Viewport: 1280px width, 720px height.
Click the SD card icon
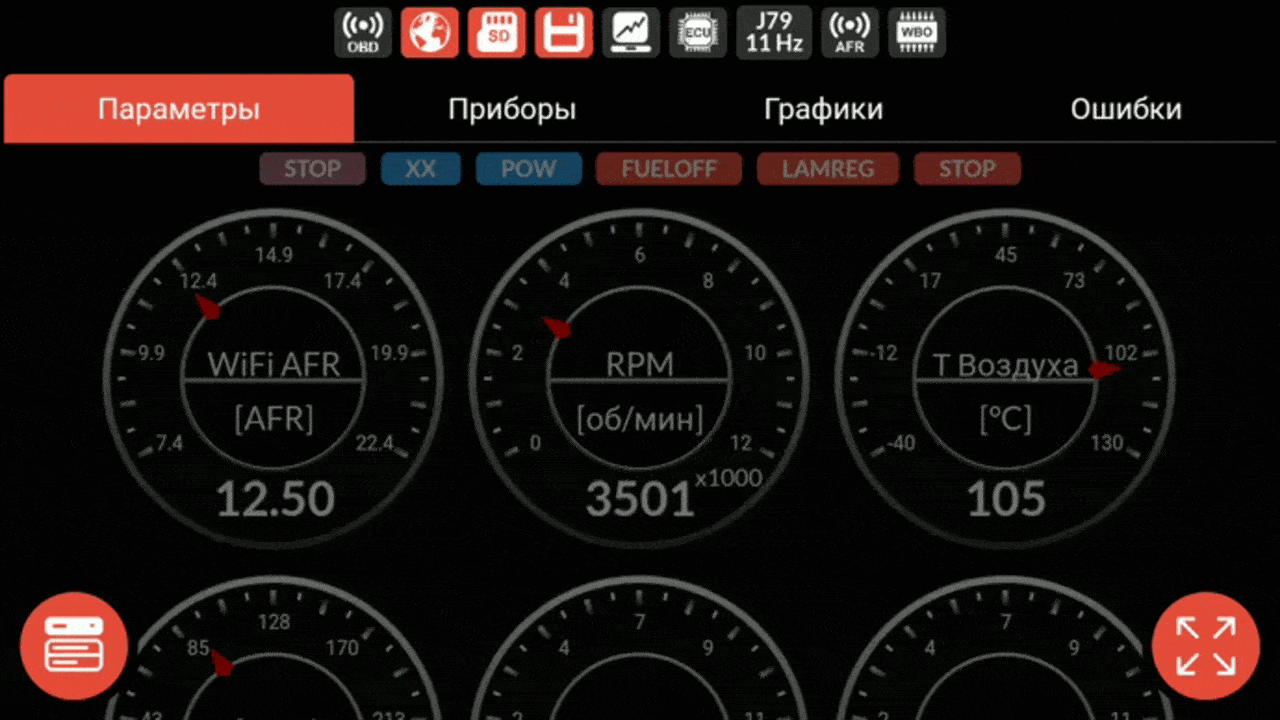[497, 33]
